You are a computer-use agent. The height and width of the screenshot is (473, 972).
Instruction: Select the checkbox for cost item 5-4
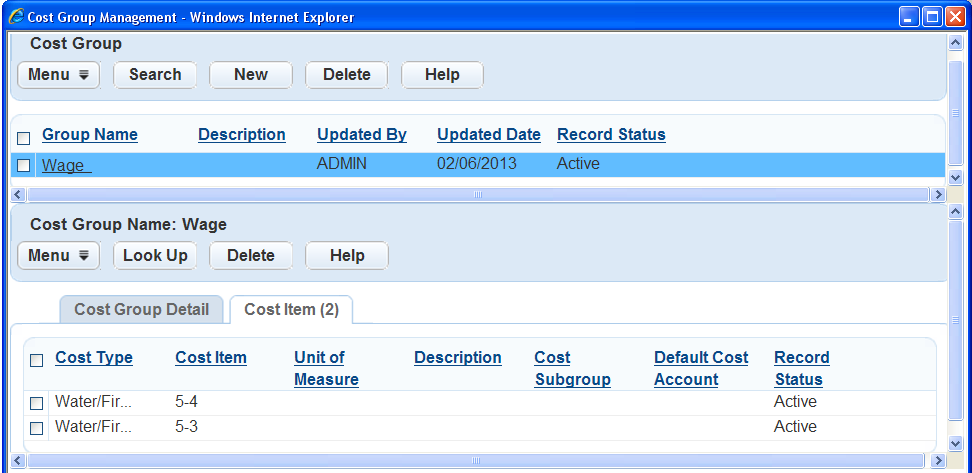click(x=36, y=403)
